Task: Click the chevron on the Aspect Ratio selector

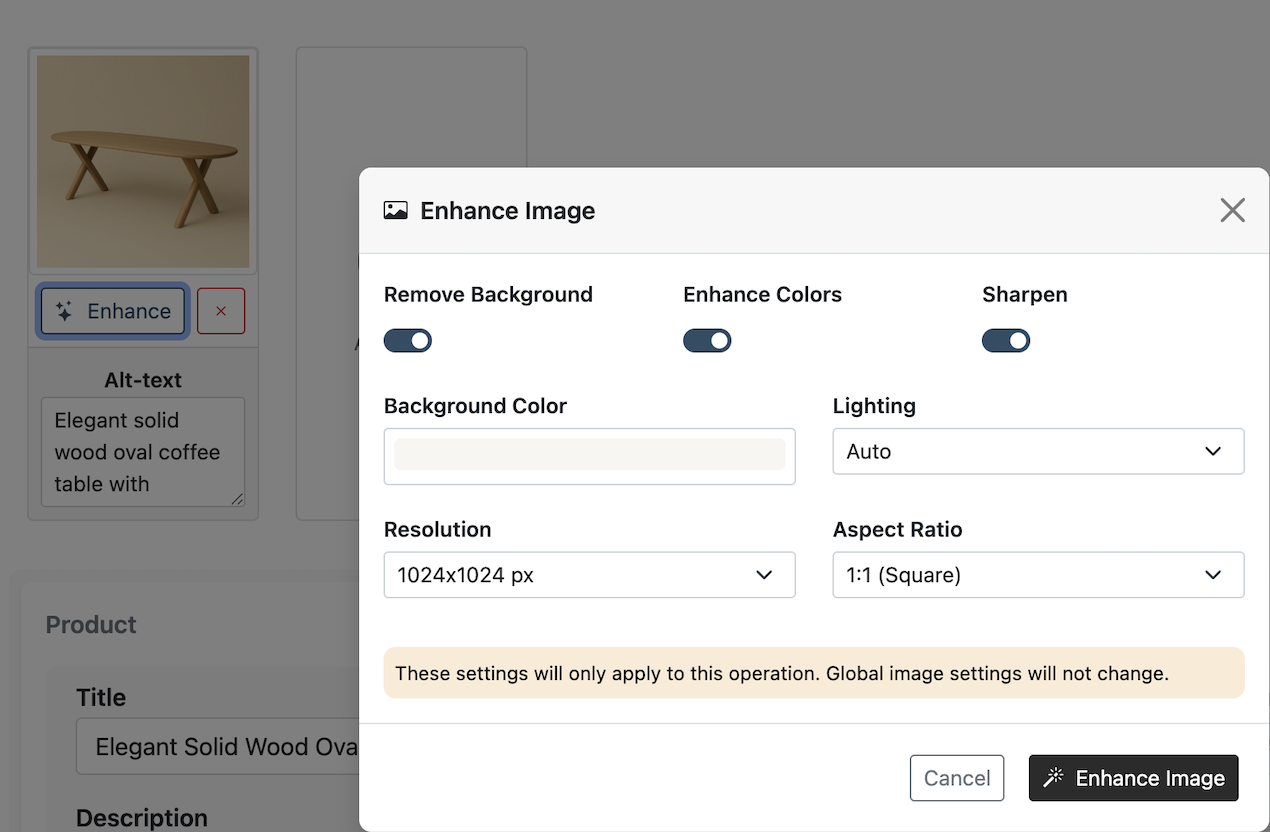Action: tap(1213, 575)
